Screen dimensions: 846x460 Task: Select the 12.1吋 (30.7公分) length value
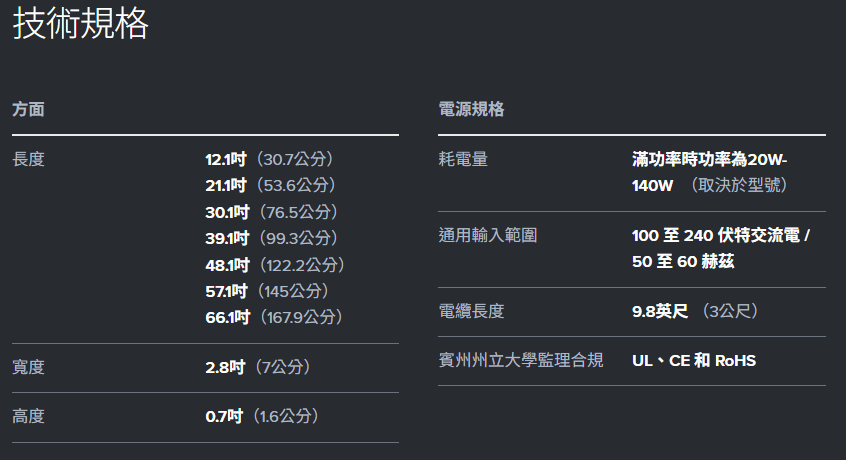coord(269,159)
